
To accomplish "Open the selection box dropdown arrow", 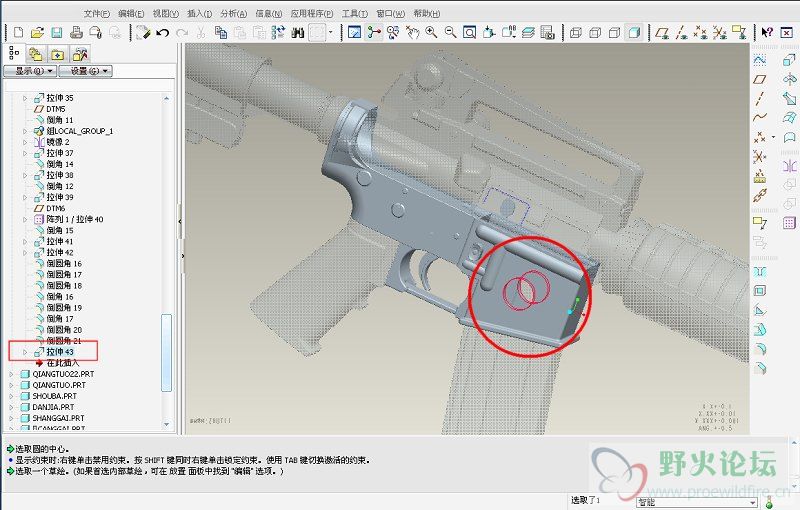I will (x=331, y=33).
